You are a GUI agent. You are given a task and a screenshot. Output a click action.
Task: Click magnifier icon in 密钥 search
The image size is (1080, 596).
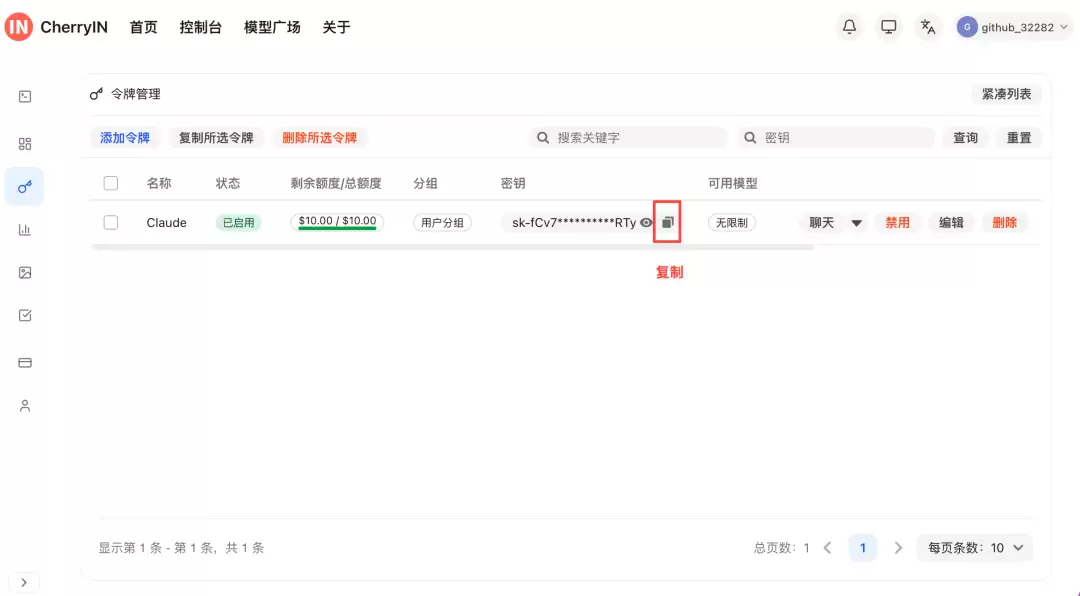(750, 138)
